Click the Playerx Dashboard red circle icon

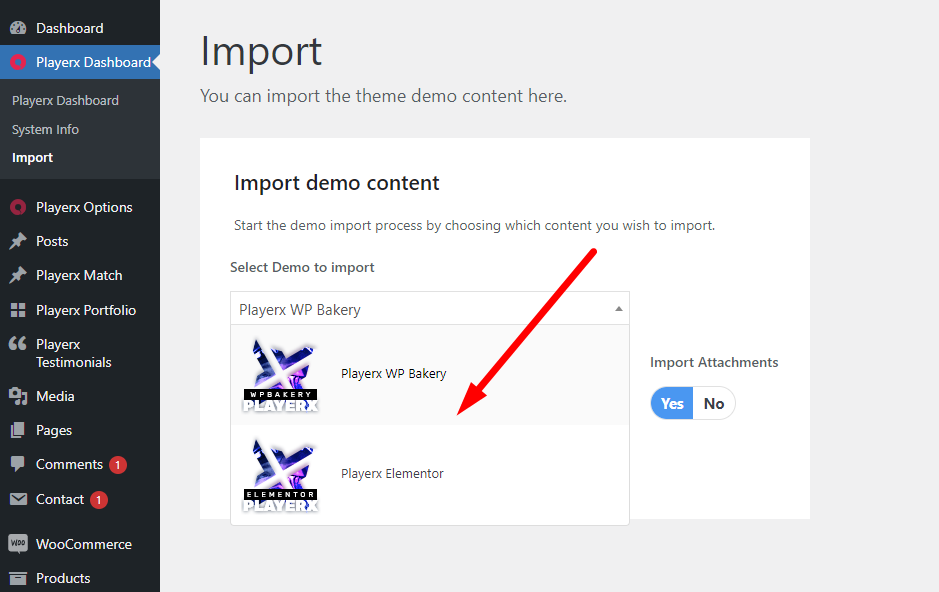tap(18, 62)
